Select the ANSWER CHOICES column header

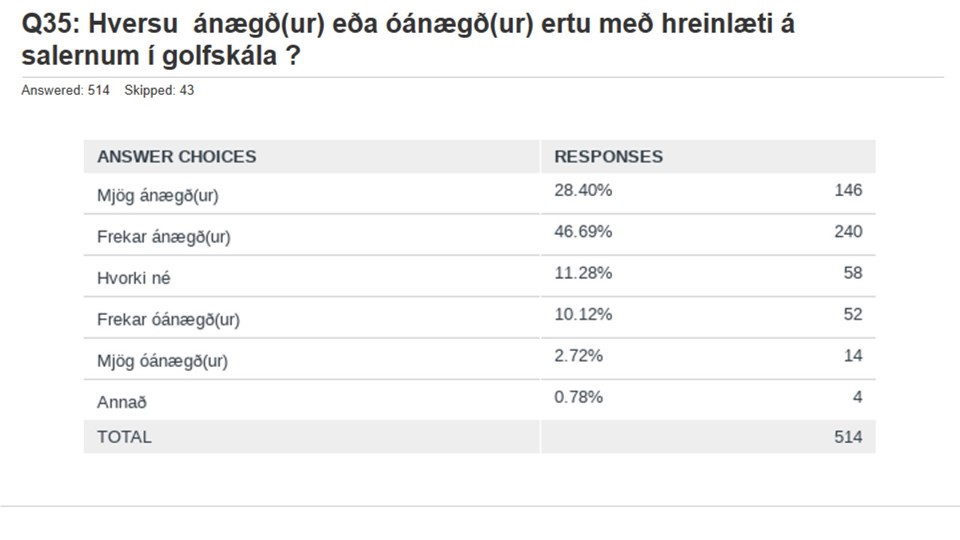click(176, 157)
